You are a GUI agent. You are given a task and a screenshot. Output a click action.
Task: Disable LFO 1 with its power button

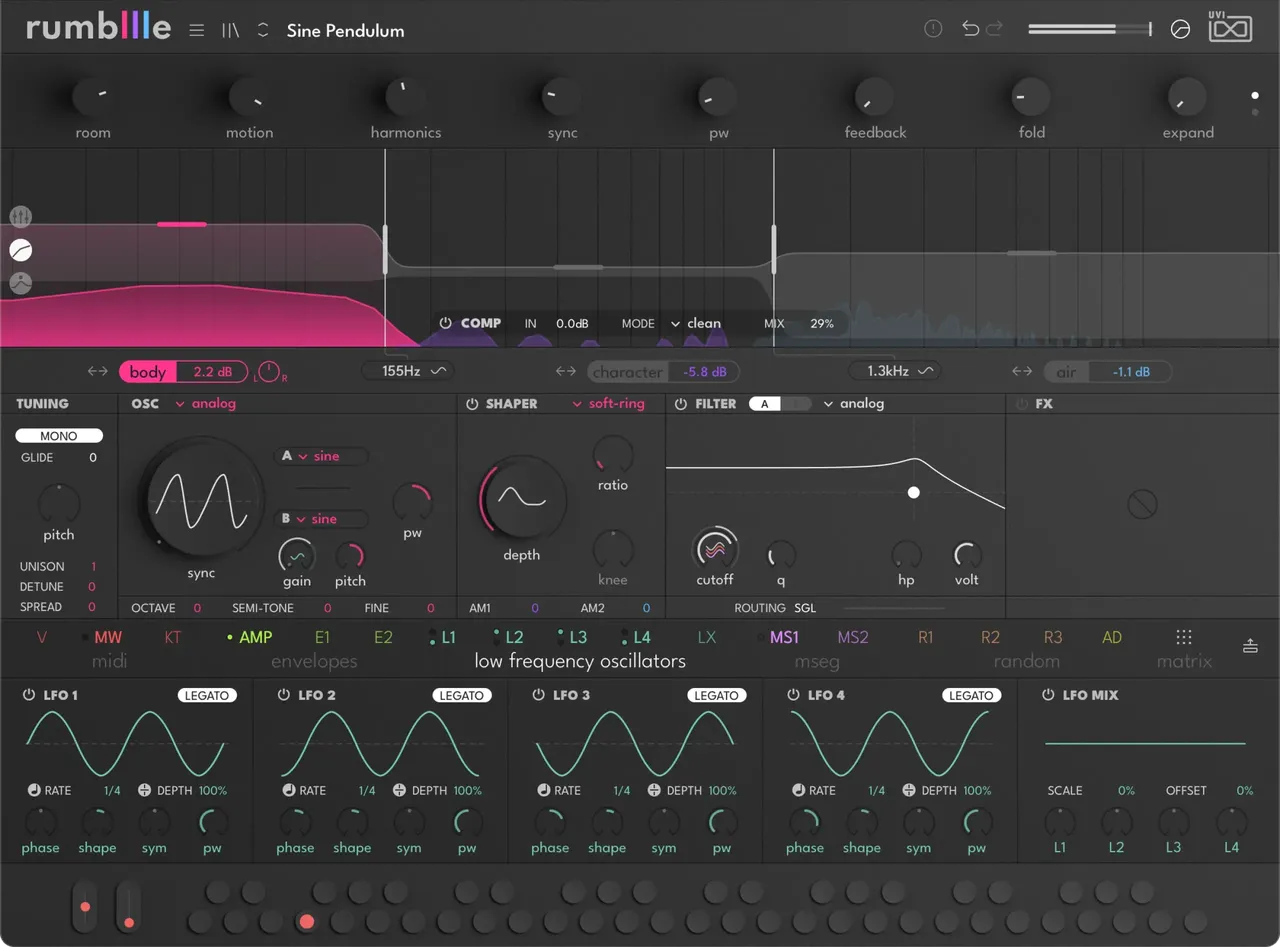pos(29,695)
